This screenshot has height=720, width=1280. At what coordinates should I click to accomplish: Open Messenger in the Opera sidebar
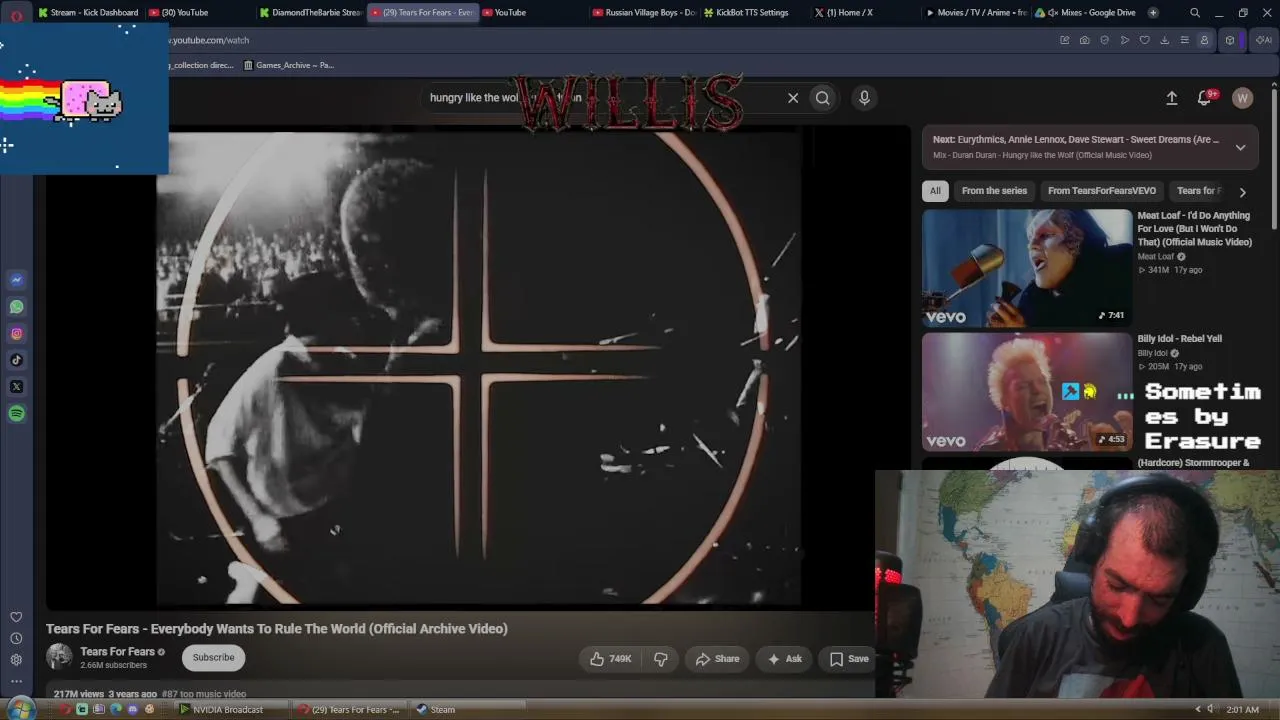[16, 280]
